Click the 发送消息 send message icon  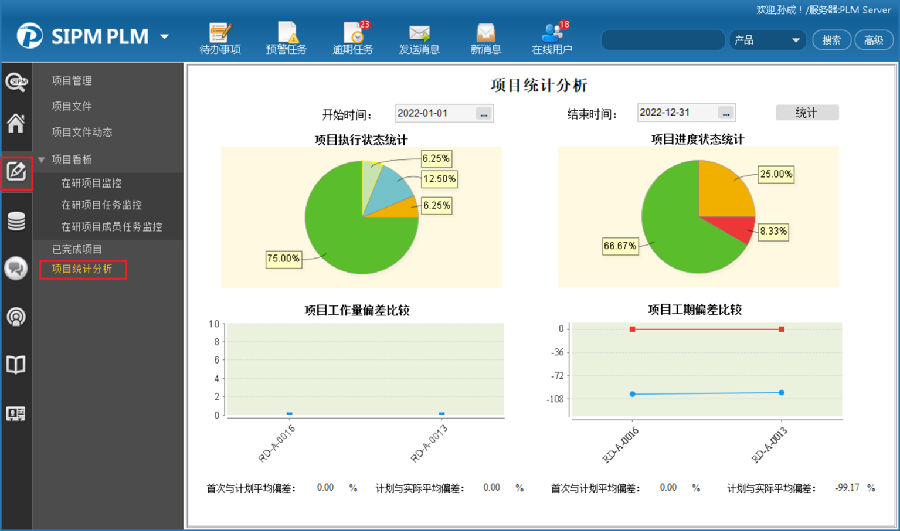419,36
